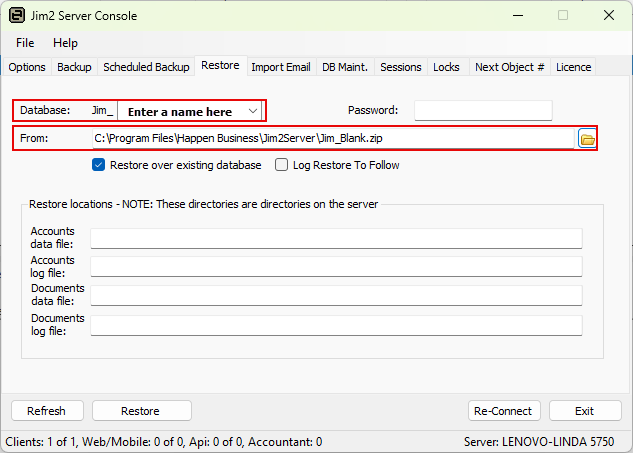This screenshot has width=633, height=453.
Task: Click the Re-Connect button
Action: (504, 411)
